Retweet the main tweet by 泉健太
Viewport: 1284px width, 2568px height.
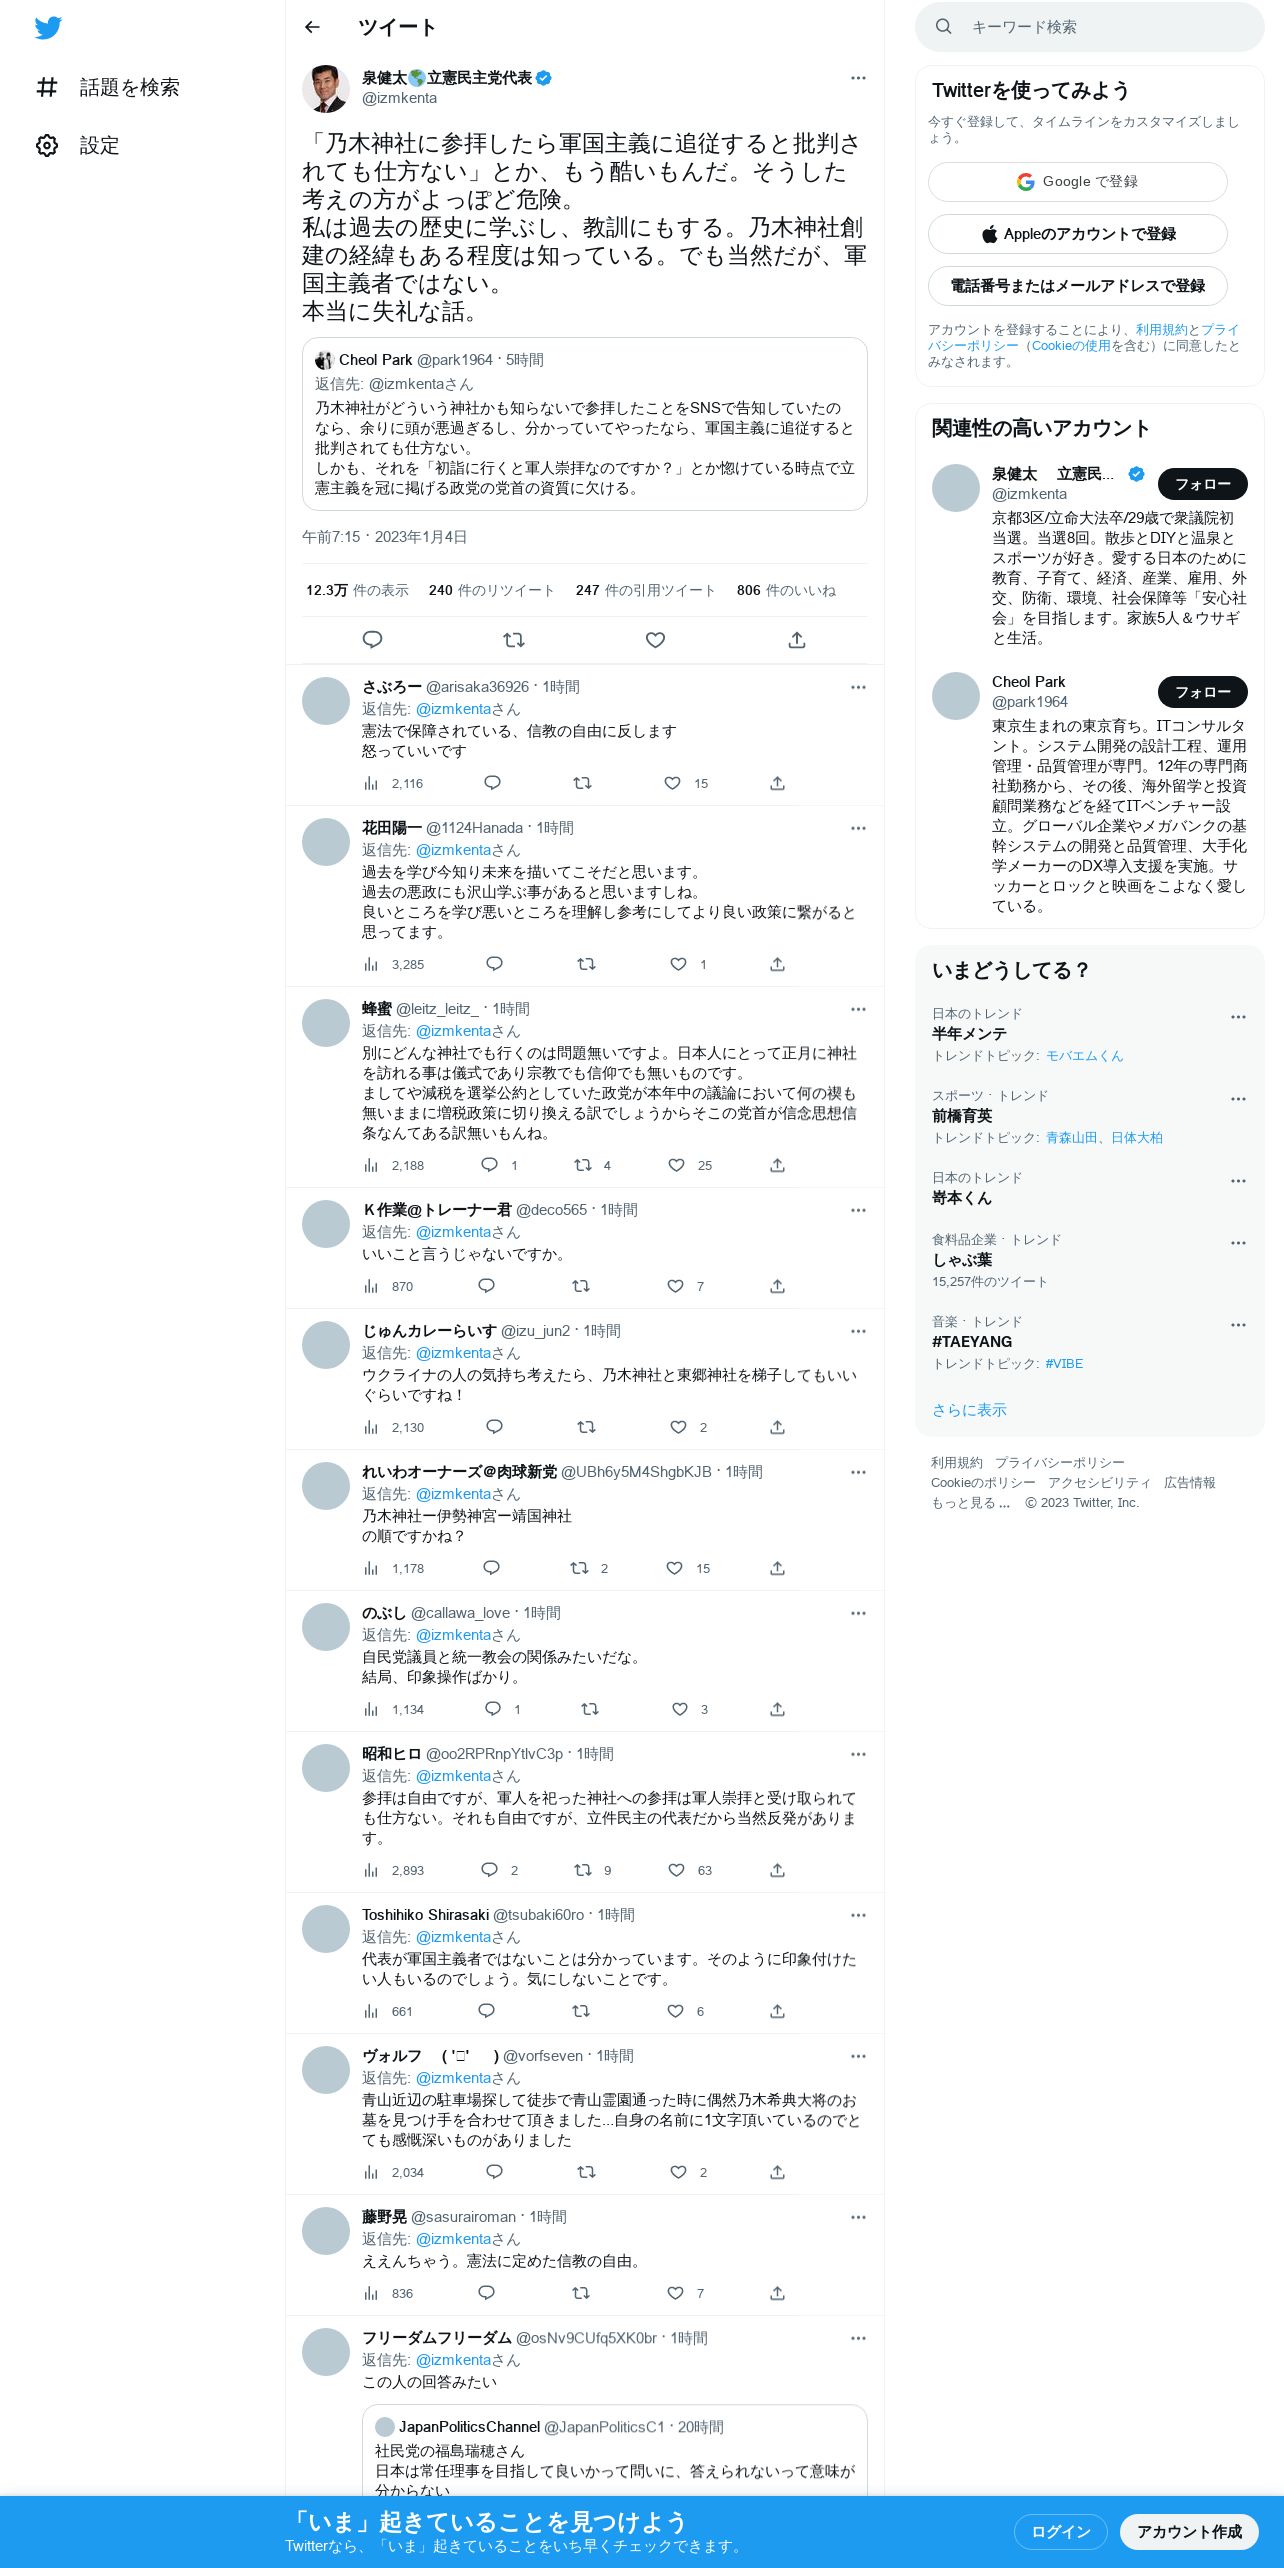click(514, 639)
